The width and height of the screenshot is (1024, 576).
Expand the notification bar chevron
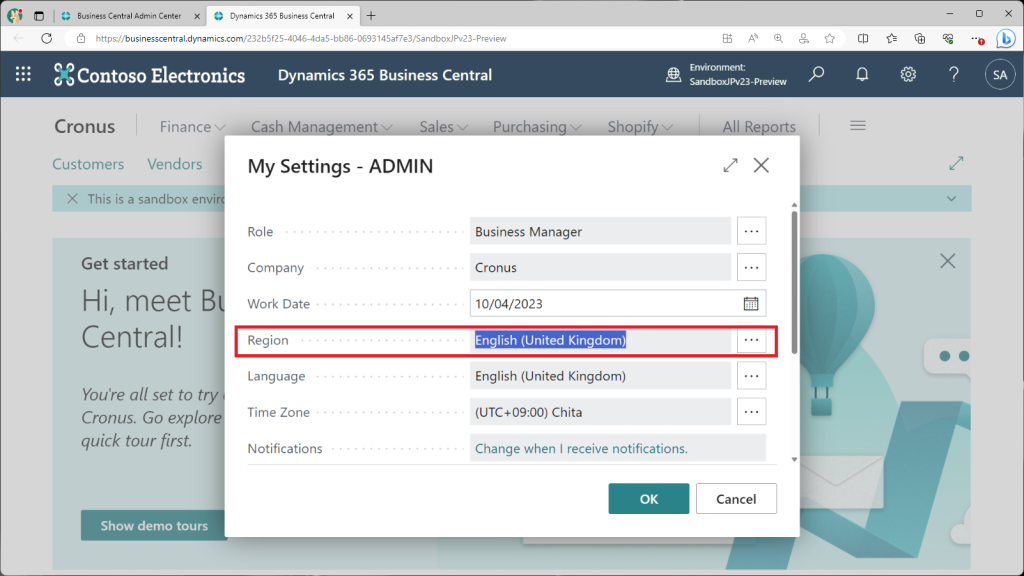click(952, 199)
